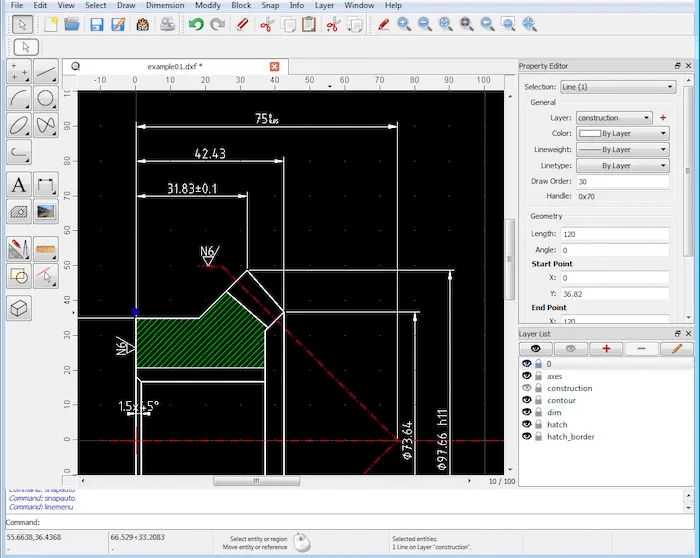Toggle lock on the hatch layer
The width and height of the screenshot is (700, 558).
click(x=539, y=424)
